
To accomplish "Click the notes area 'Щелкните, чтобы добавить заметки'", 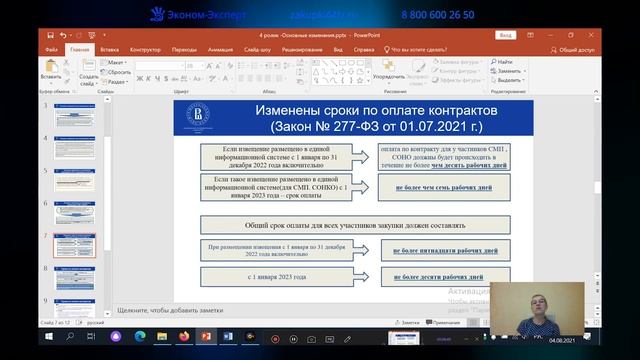I will click(170, 310).
